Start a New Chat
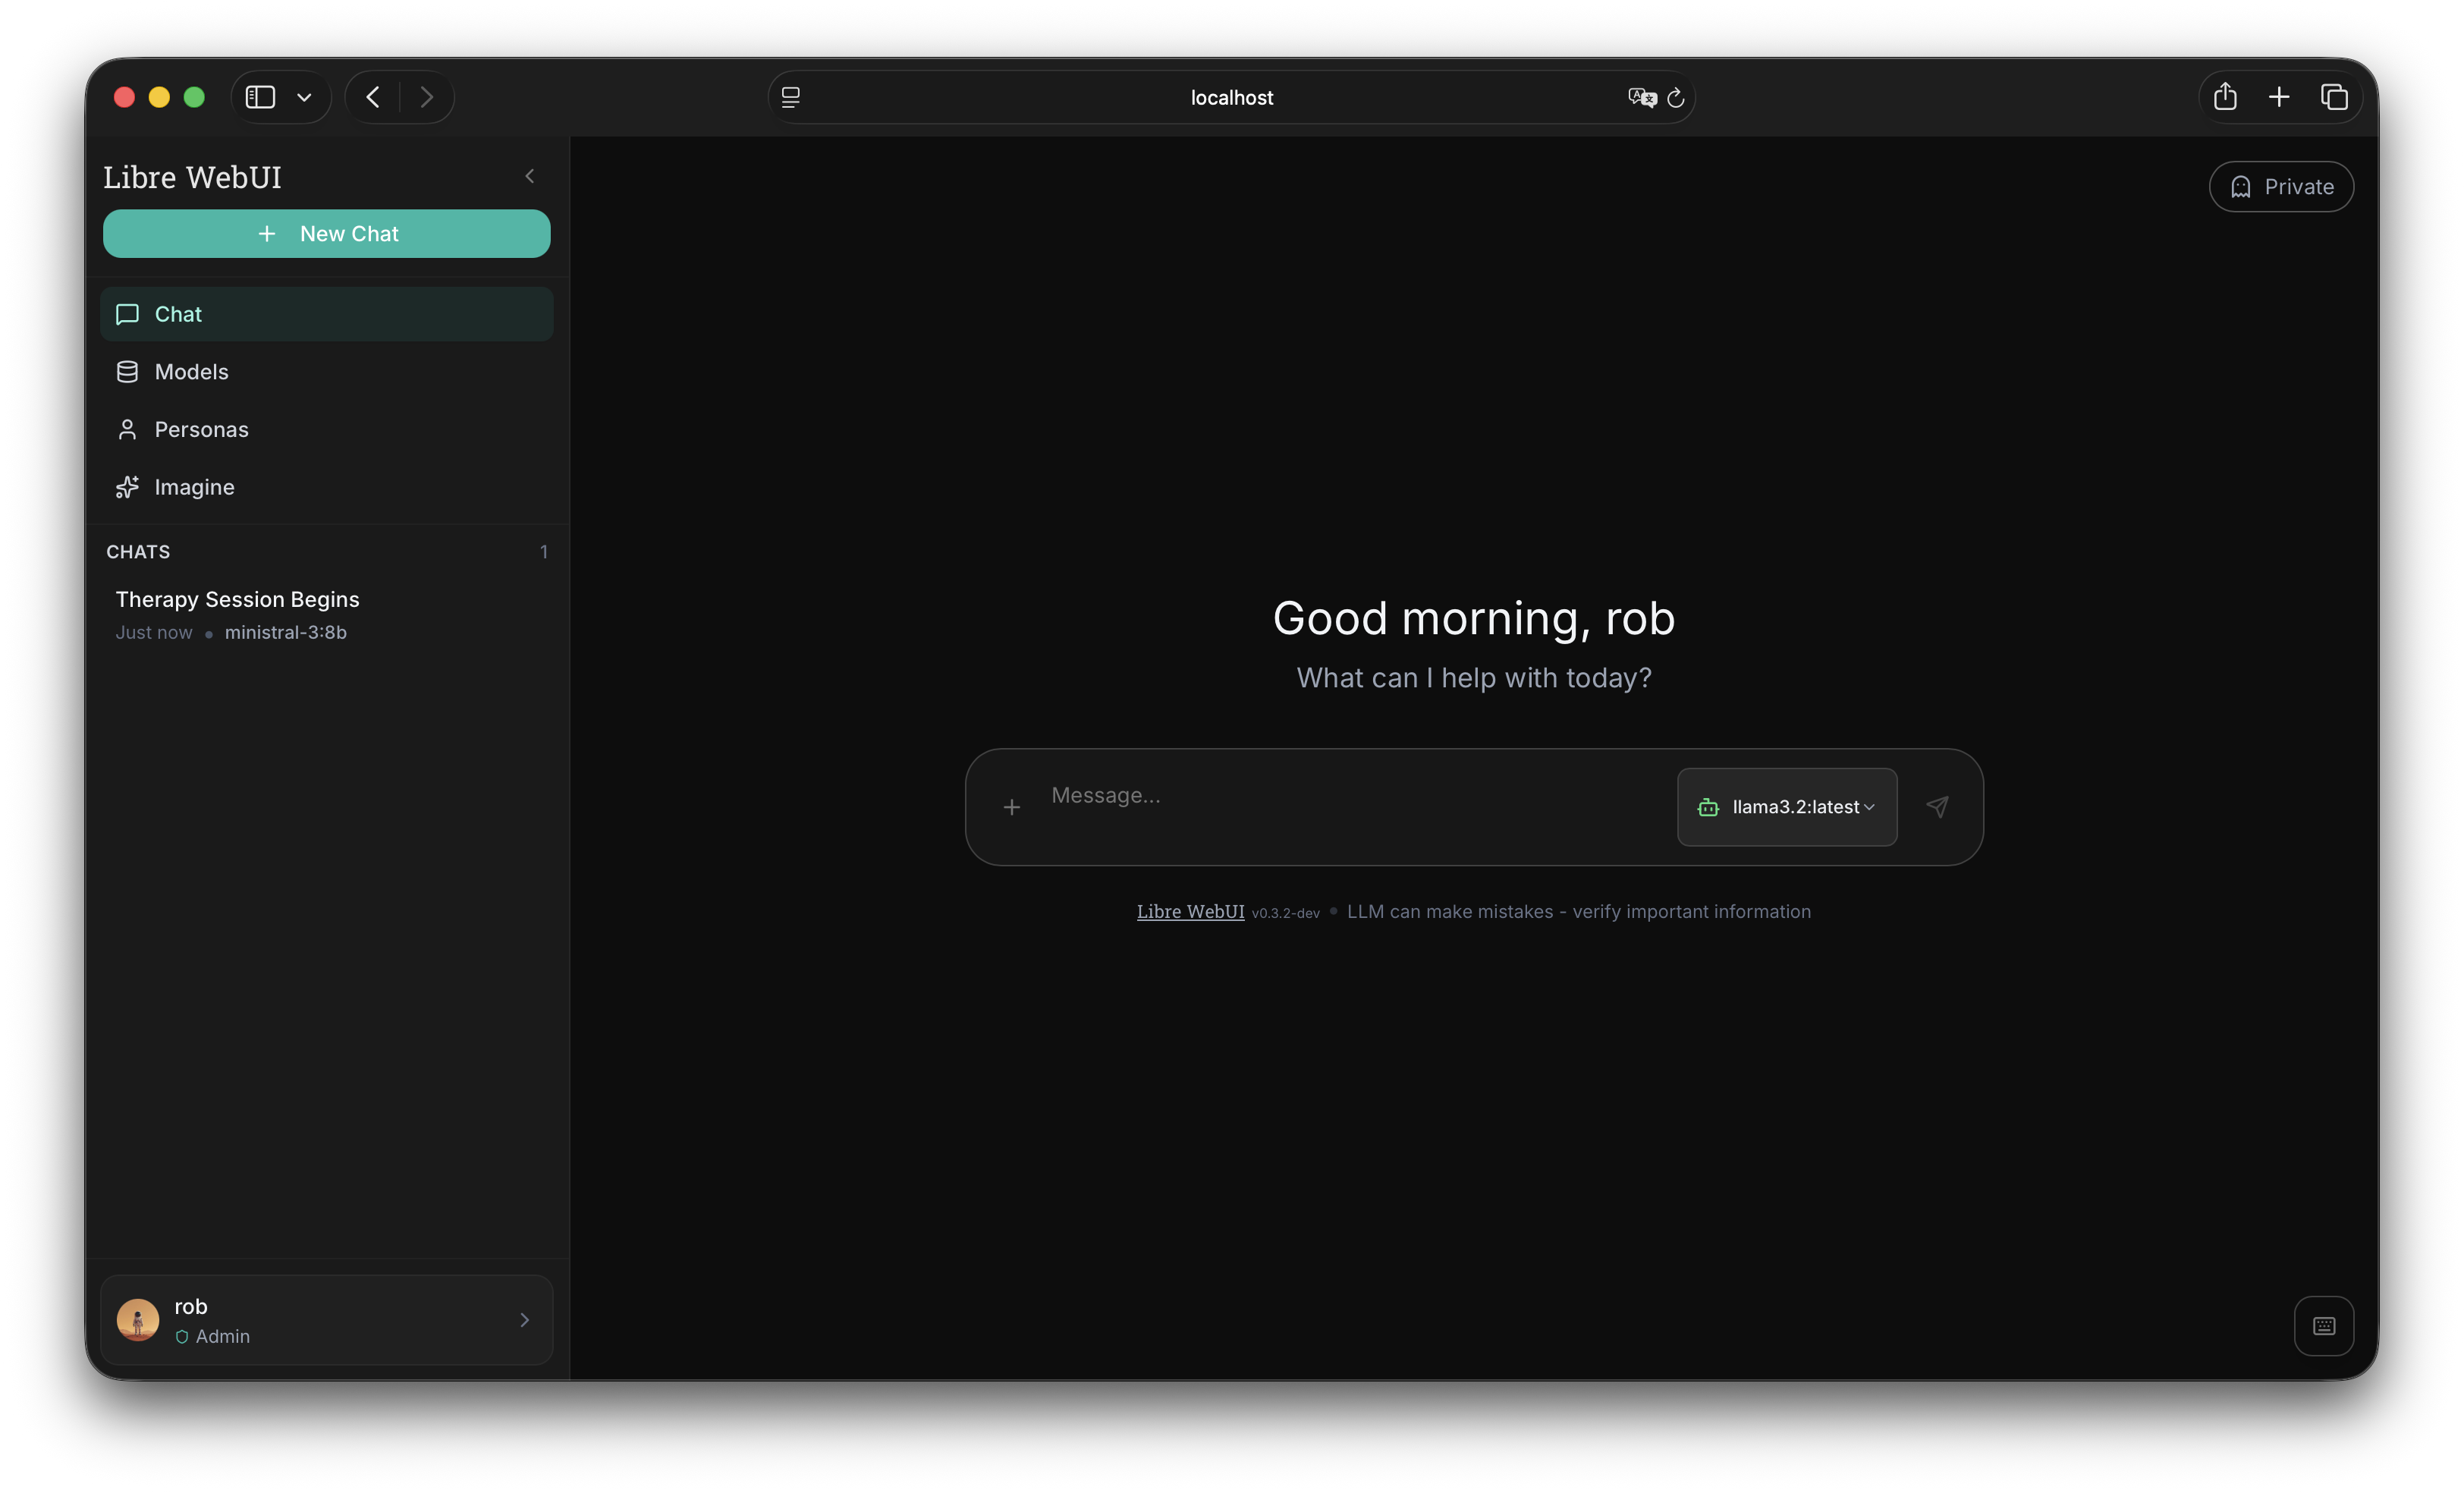The width and height of the screenshot is (2464, 1493). click(327, 233)
